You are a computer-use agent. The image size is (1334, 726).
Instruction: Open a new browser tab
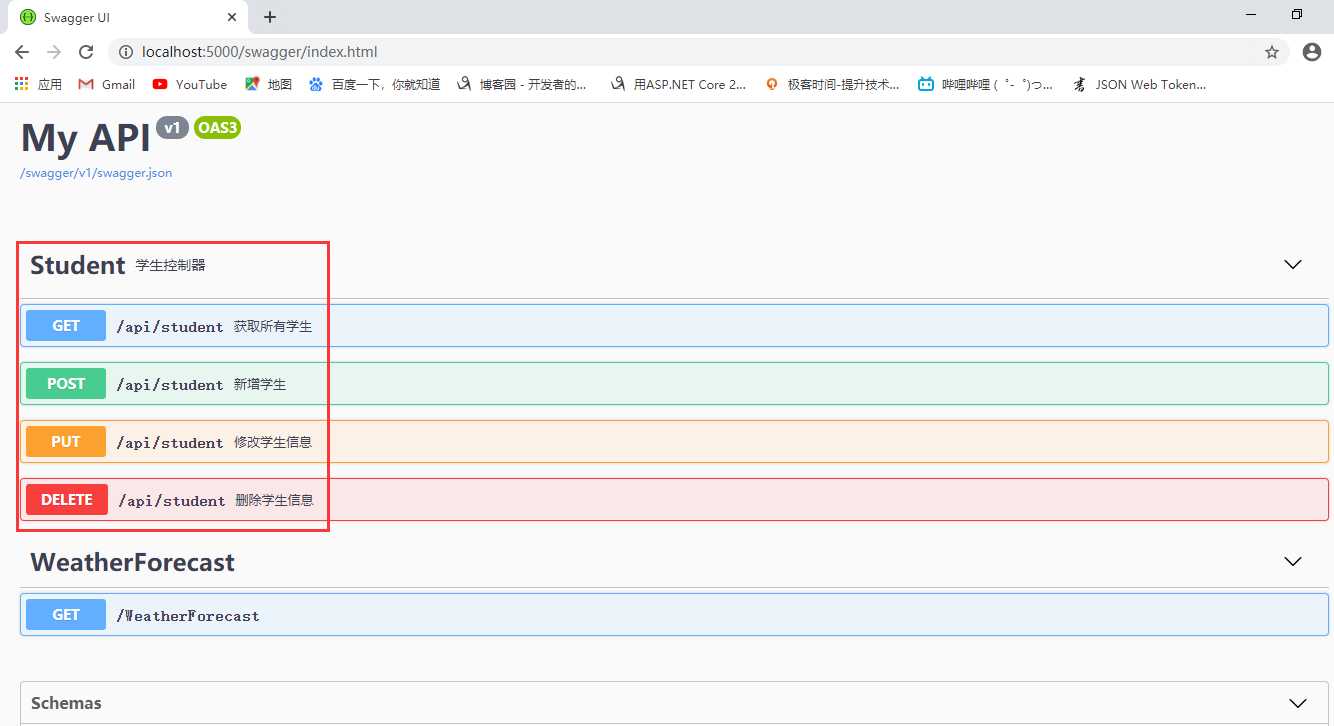point(270,17)
